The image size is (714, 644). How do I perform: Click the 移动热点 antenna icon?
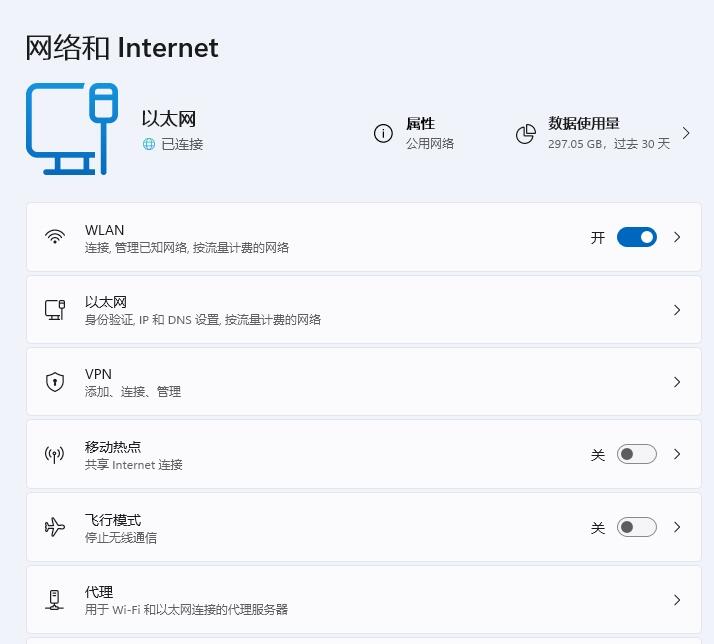(55, 454)
